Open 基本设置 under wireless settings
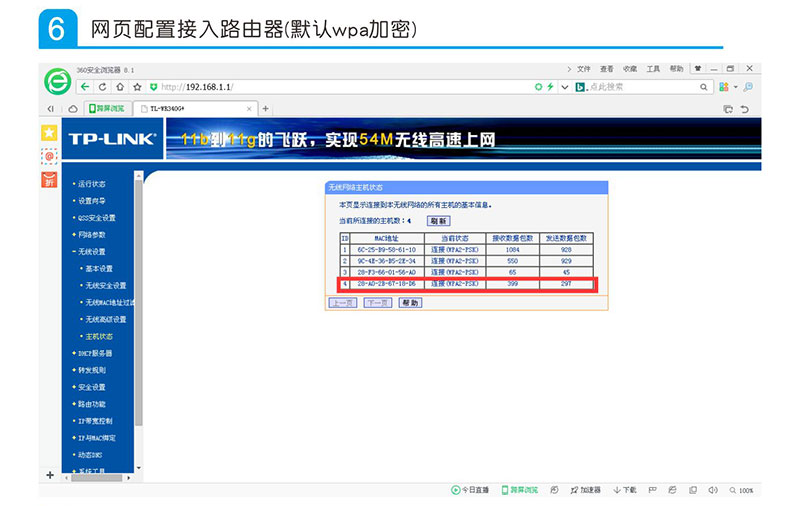This screenshot has width=800, height=506. [x=99, y=269]
